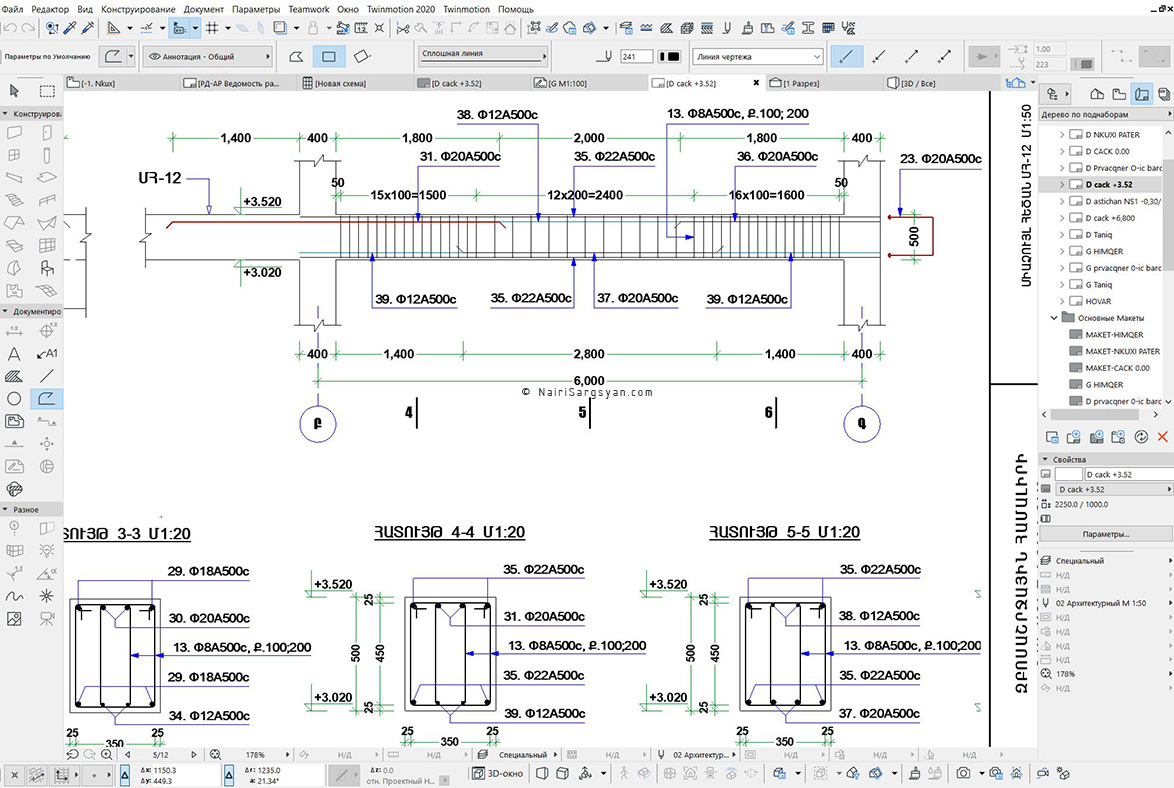Select D cack +6,800 in navigator tree
The height and width of the screenshot is (788, 1174).
click(1110, 218)
